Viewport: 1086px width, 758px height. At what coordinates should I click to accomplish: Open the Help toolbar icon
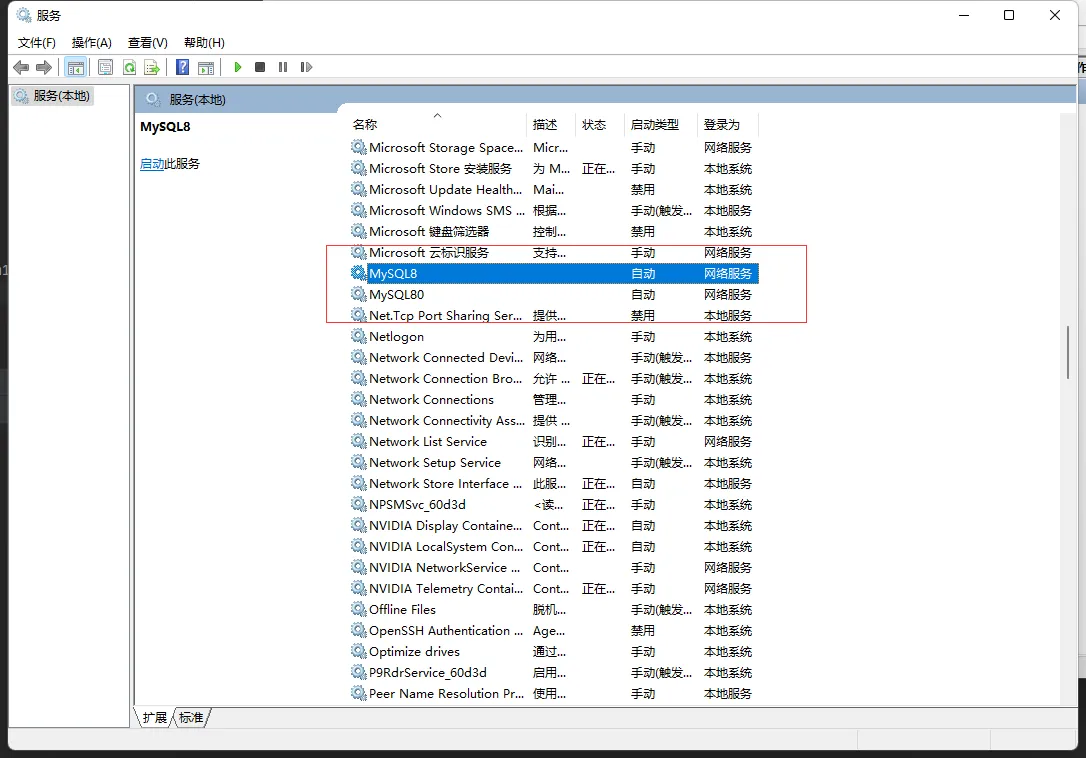click(182, 67)
